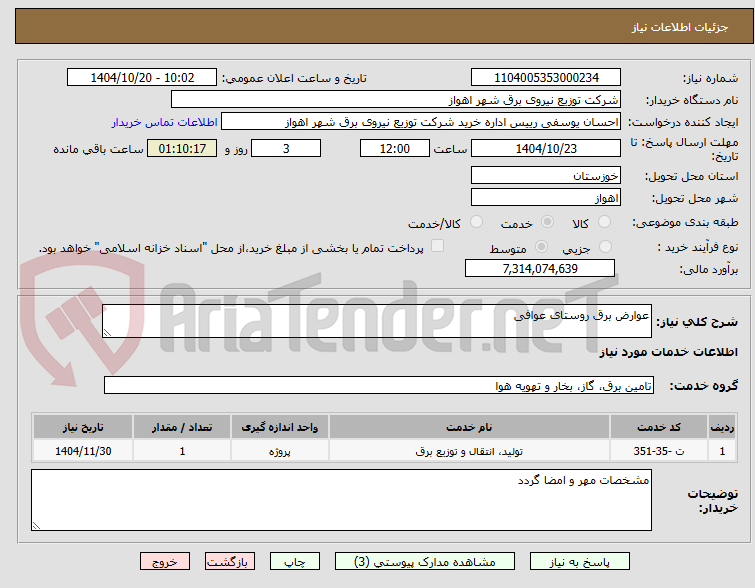This screenshot has width=755, height=588.
Task: Click the province field خوزستان
Action: [x=546, y=175]
